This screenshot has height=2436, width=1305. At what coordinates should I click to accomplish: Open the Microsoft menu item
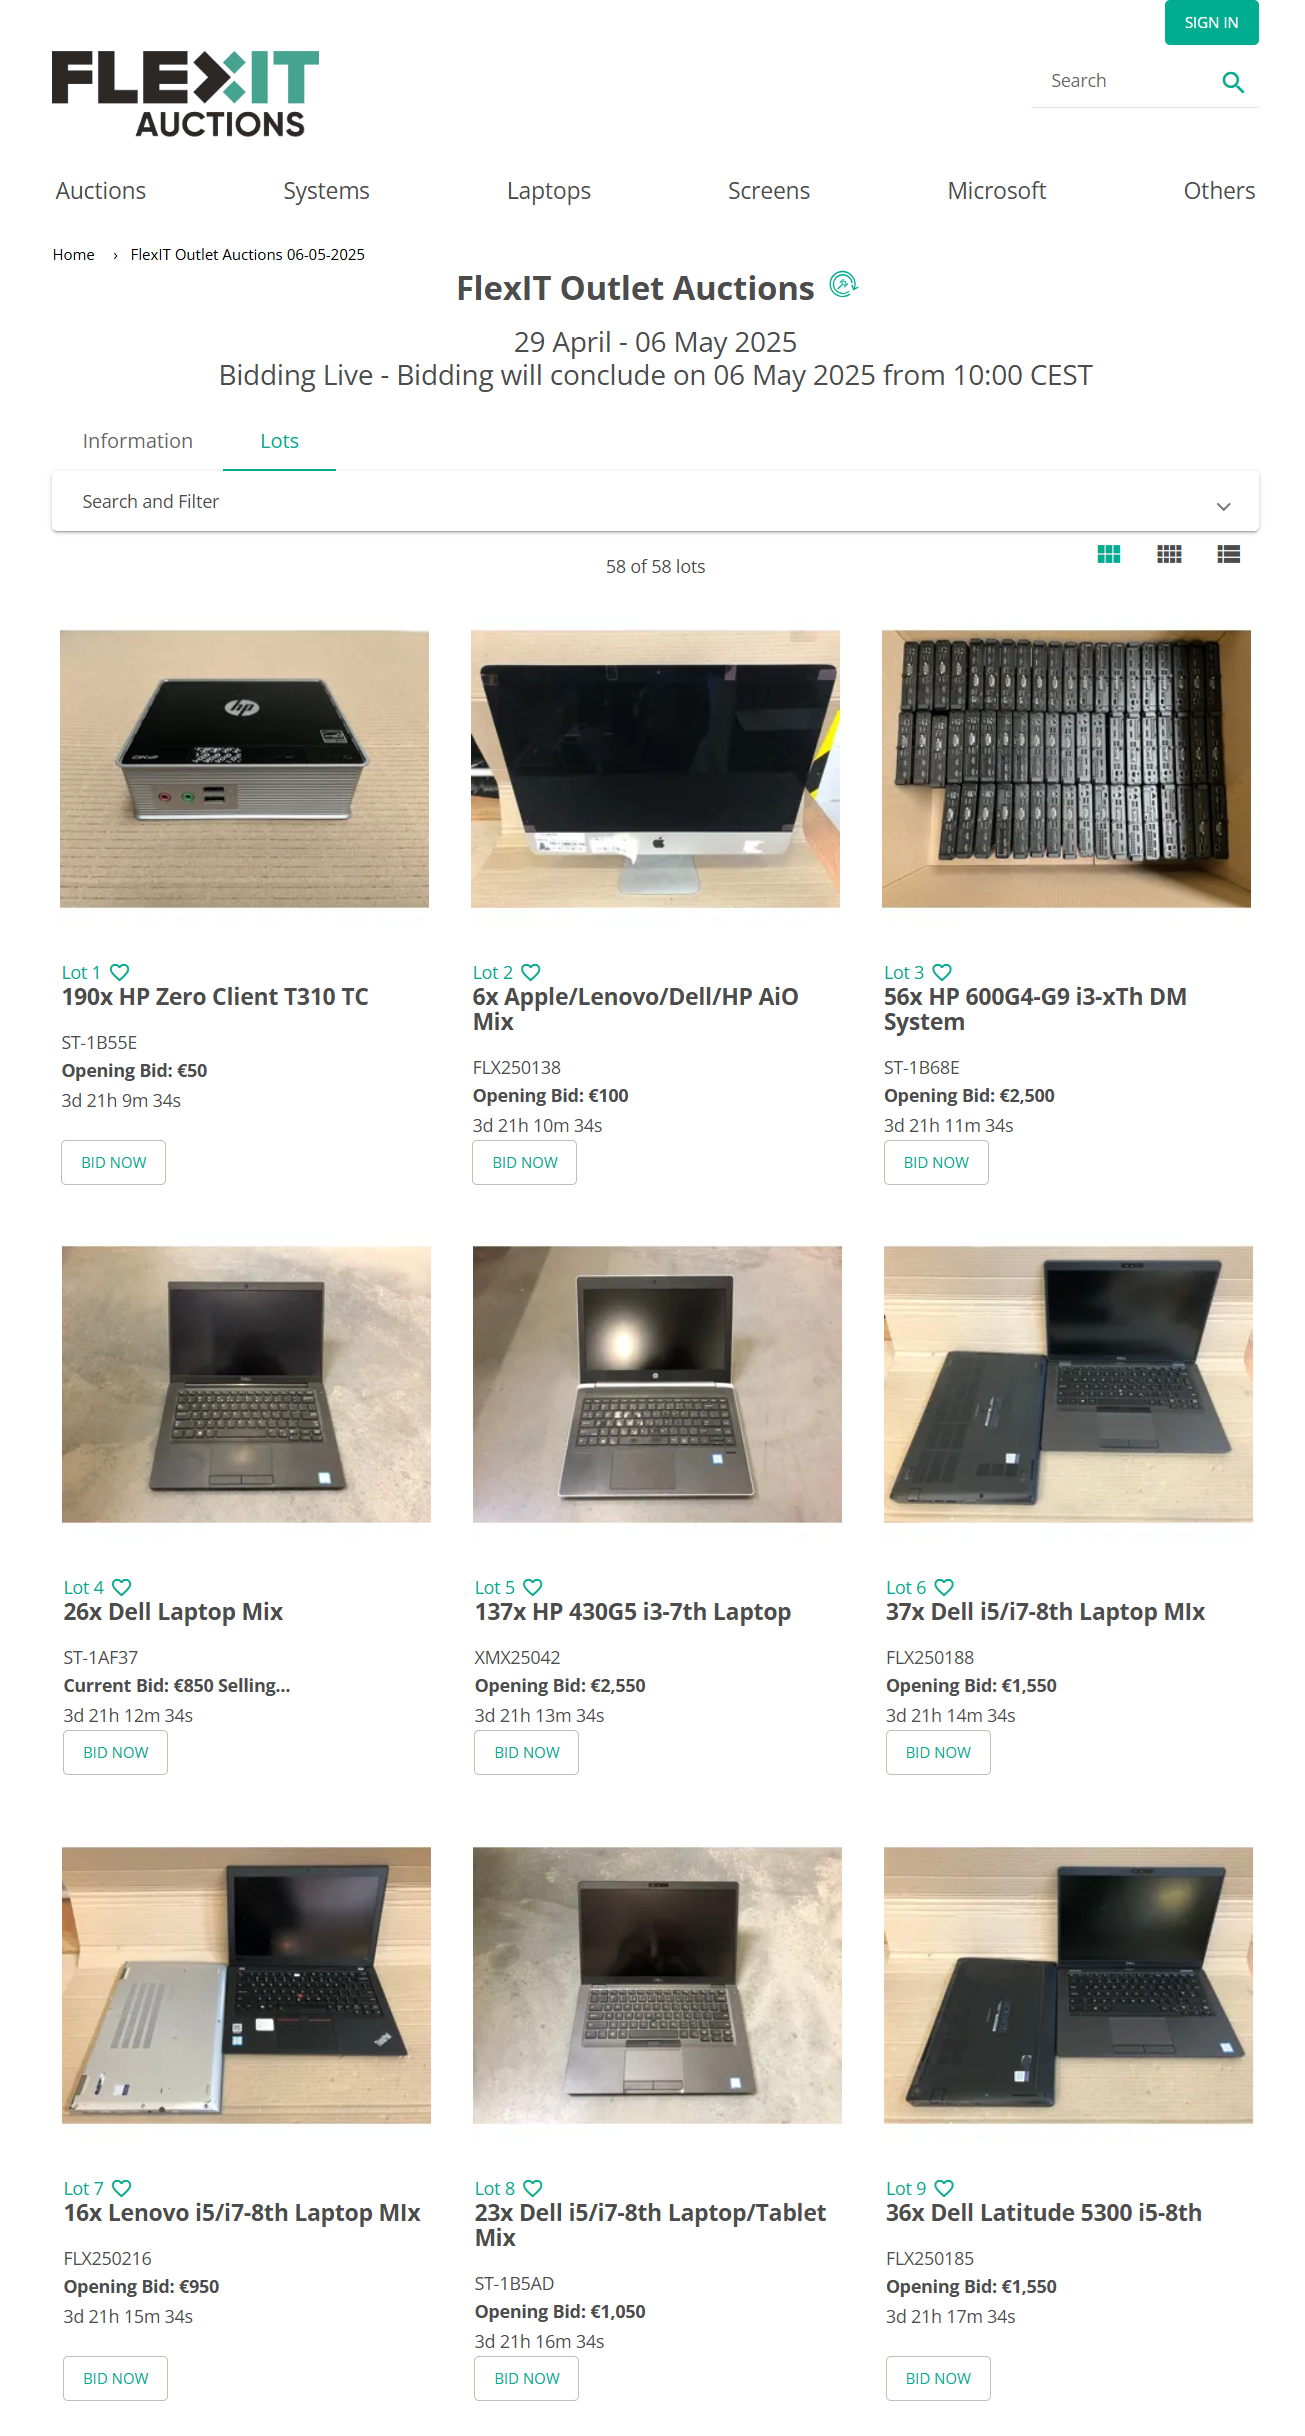(996, 191)
